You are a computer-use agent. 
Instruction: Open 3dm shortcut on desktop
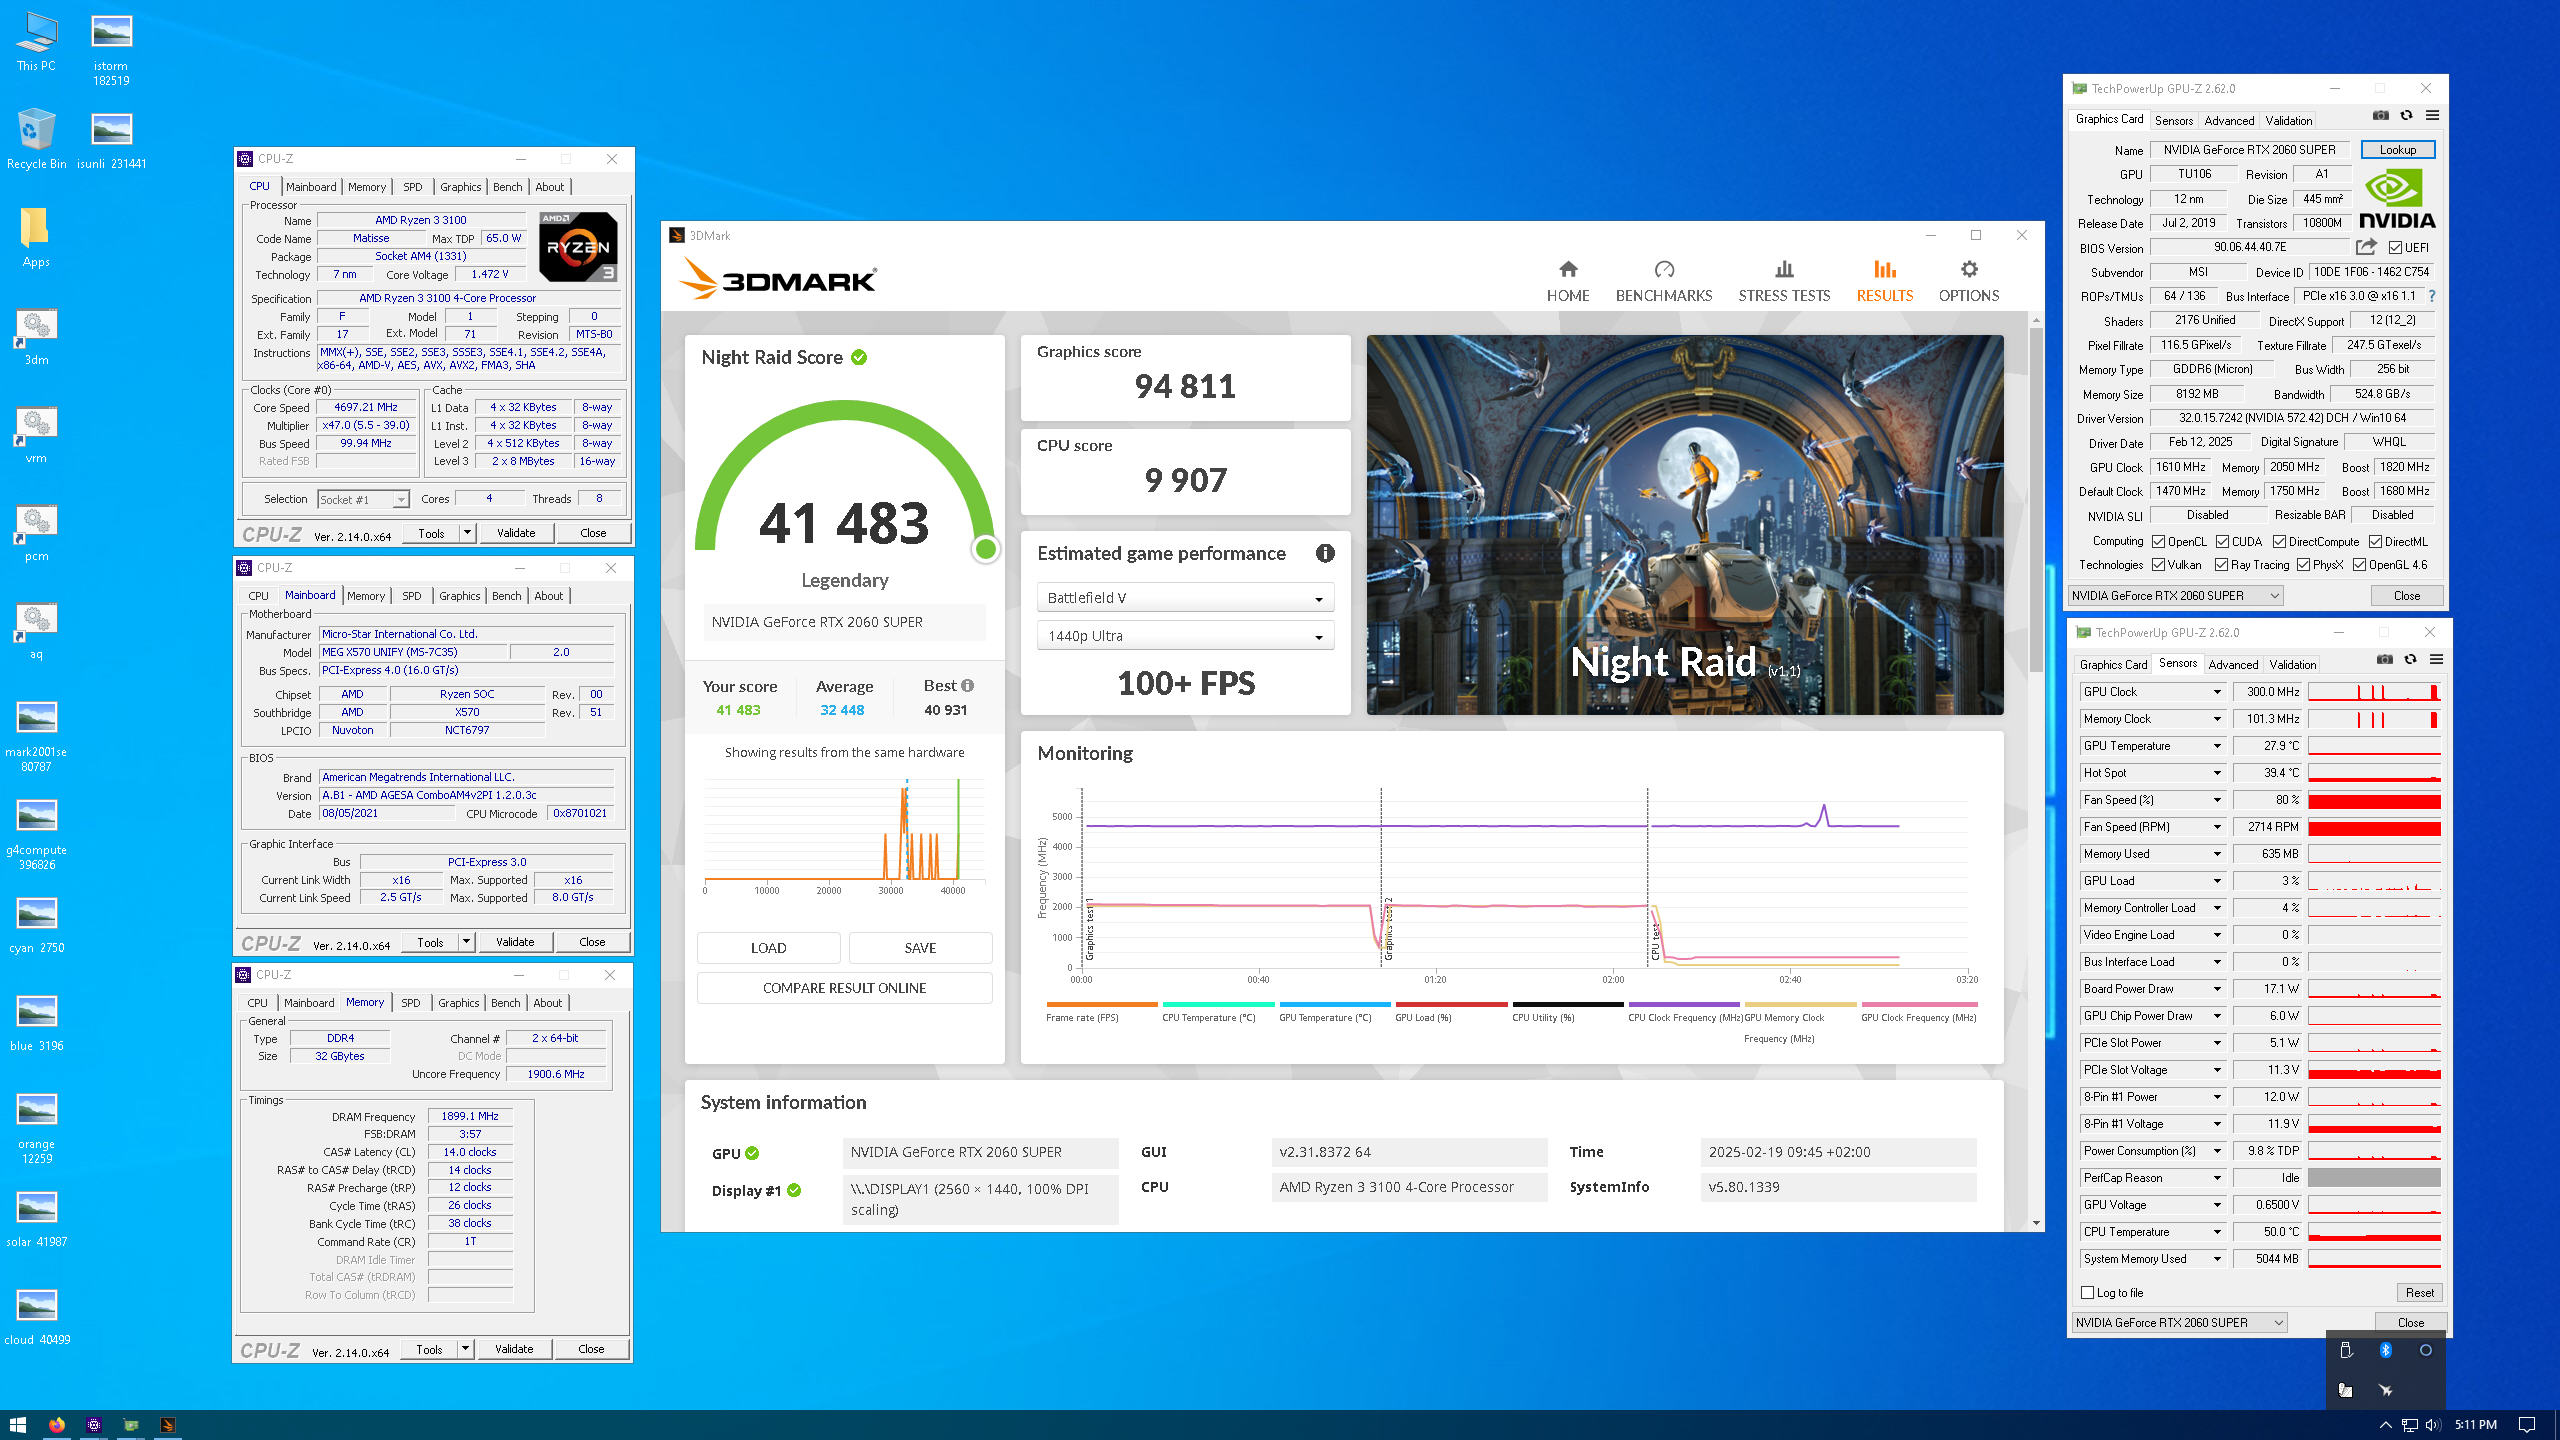[36, 336]
